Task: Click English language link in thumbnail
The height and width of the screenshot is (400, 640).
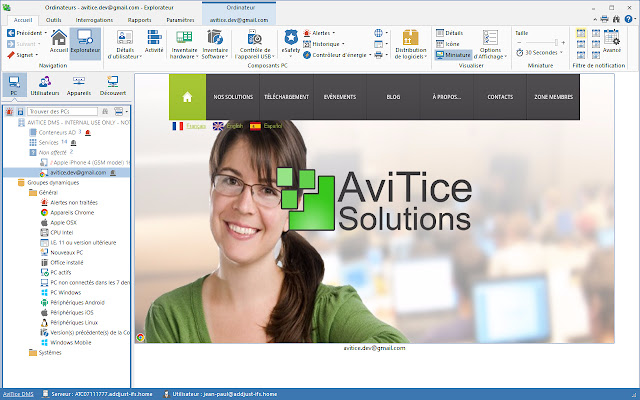Action: coord(235,126)
